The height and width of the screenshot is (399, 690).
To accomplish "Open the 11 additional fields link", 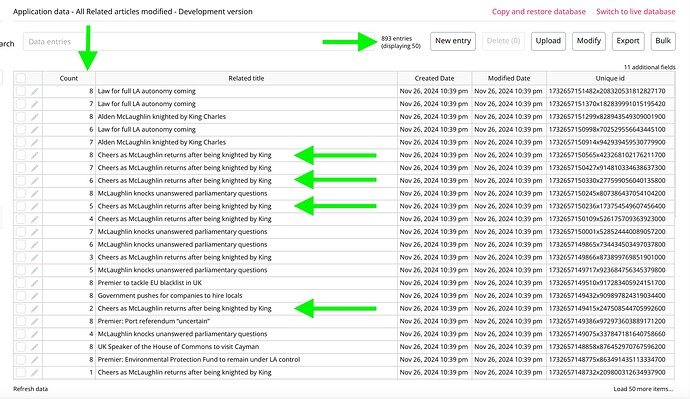I will coord(650,67).
